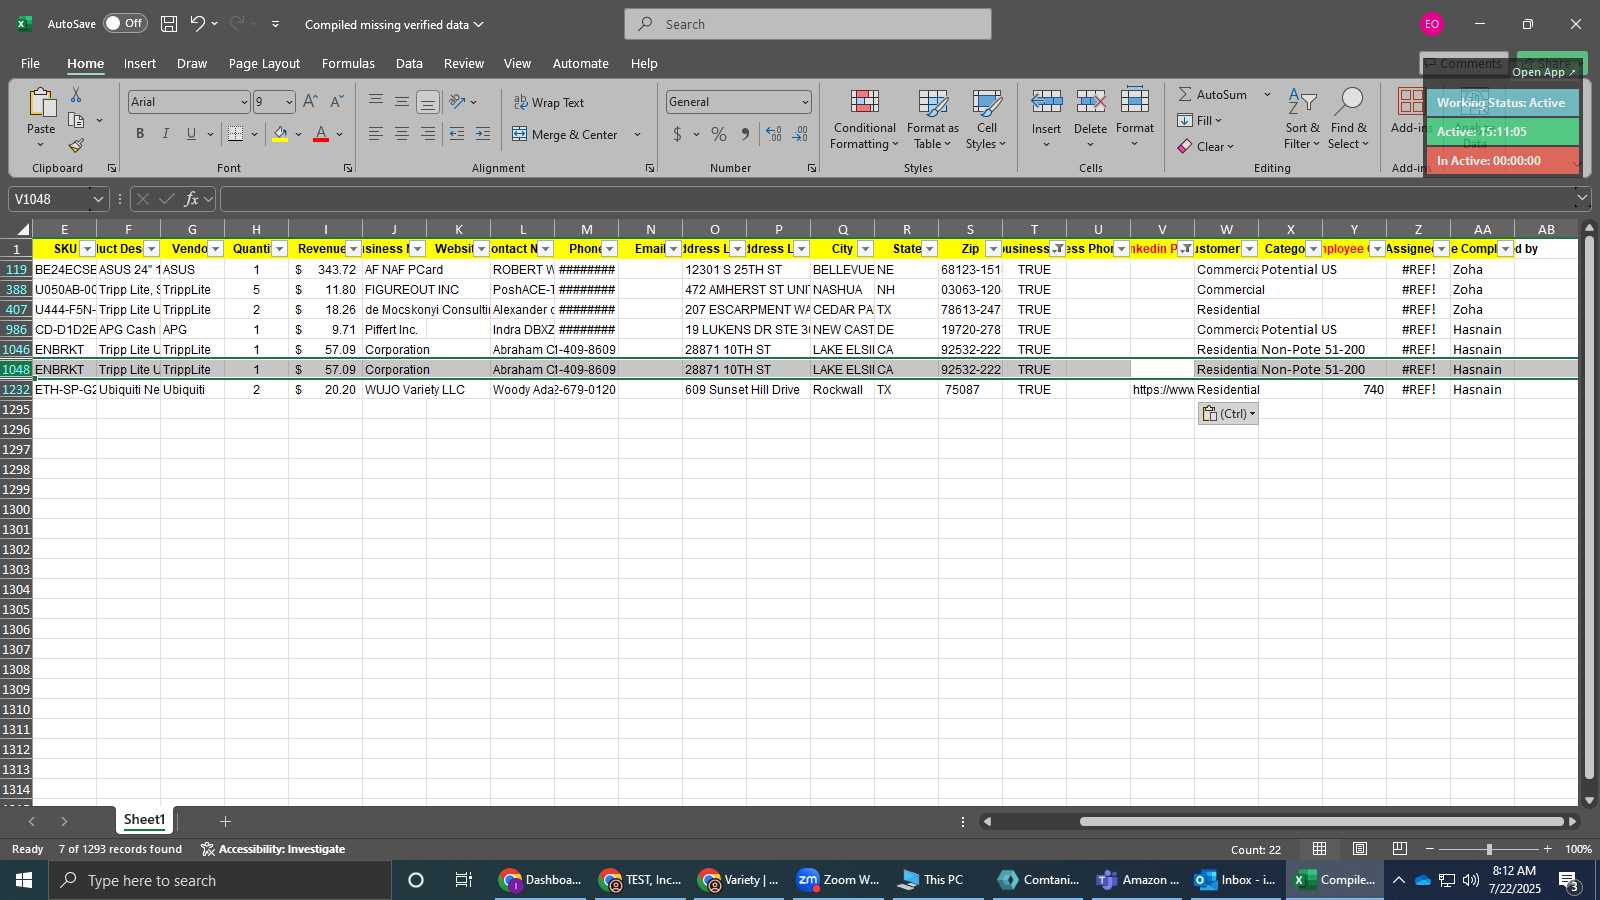This screenshot has height=900, width=1600.
Task: Open the Name Box dropdown
Action: (x=97, y=199)
